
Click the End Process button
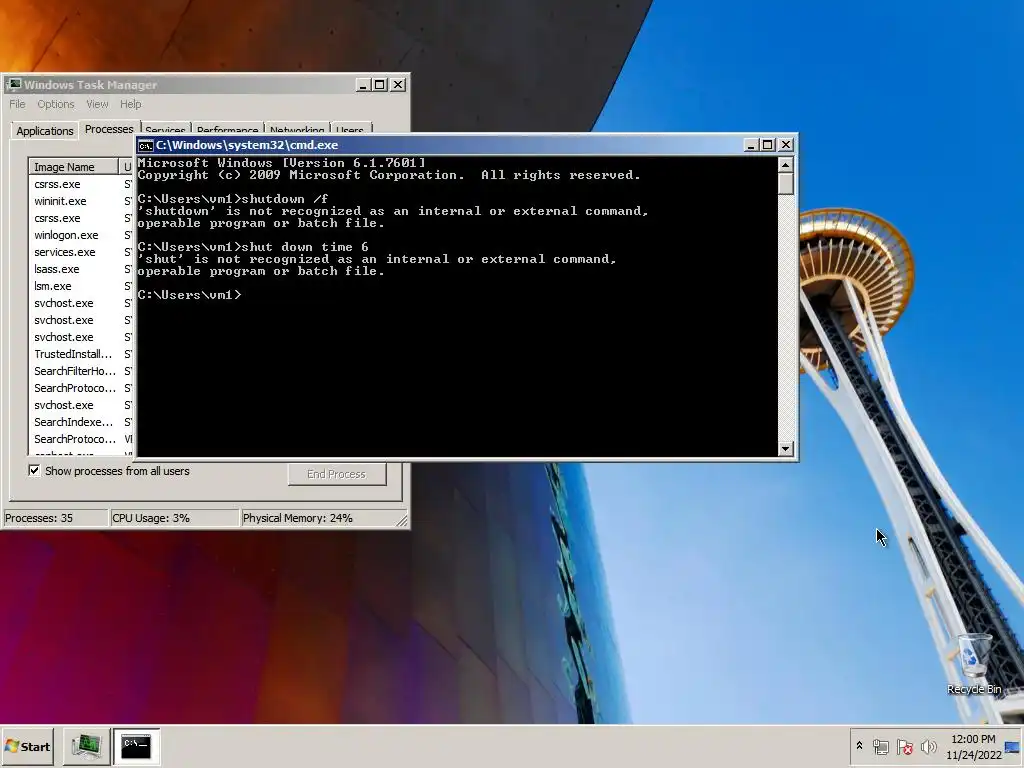337,474
